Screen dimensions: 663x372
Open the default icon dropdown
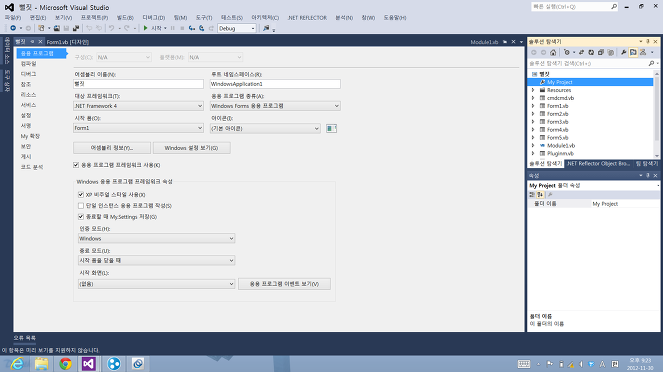(x=266, y=128)
